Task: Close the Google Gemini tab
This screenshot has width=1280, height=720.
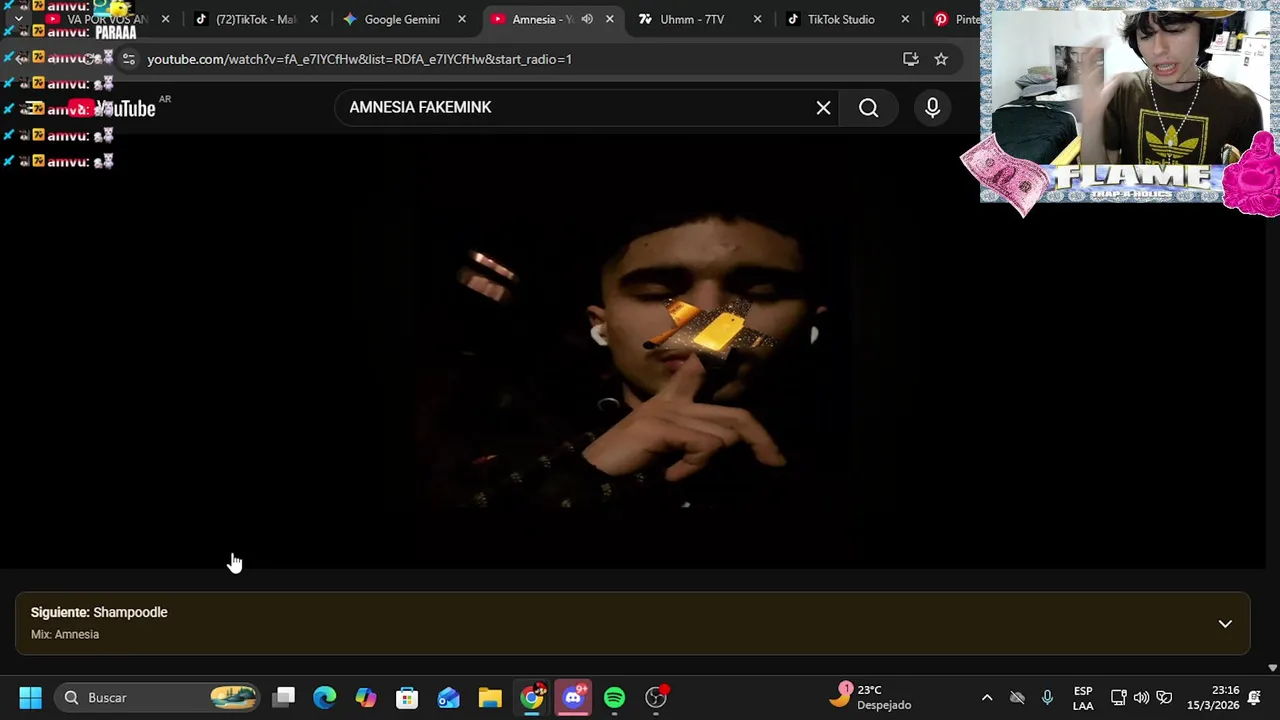Action: (461, 19)
